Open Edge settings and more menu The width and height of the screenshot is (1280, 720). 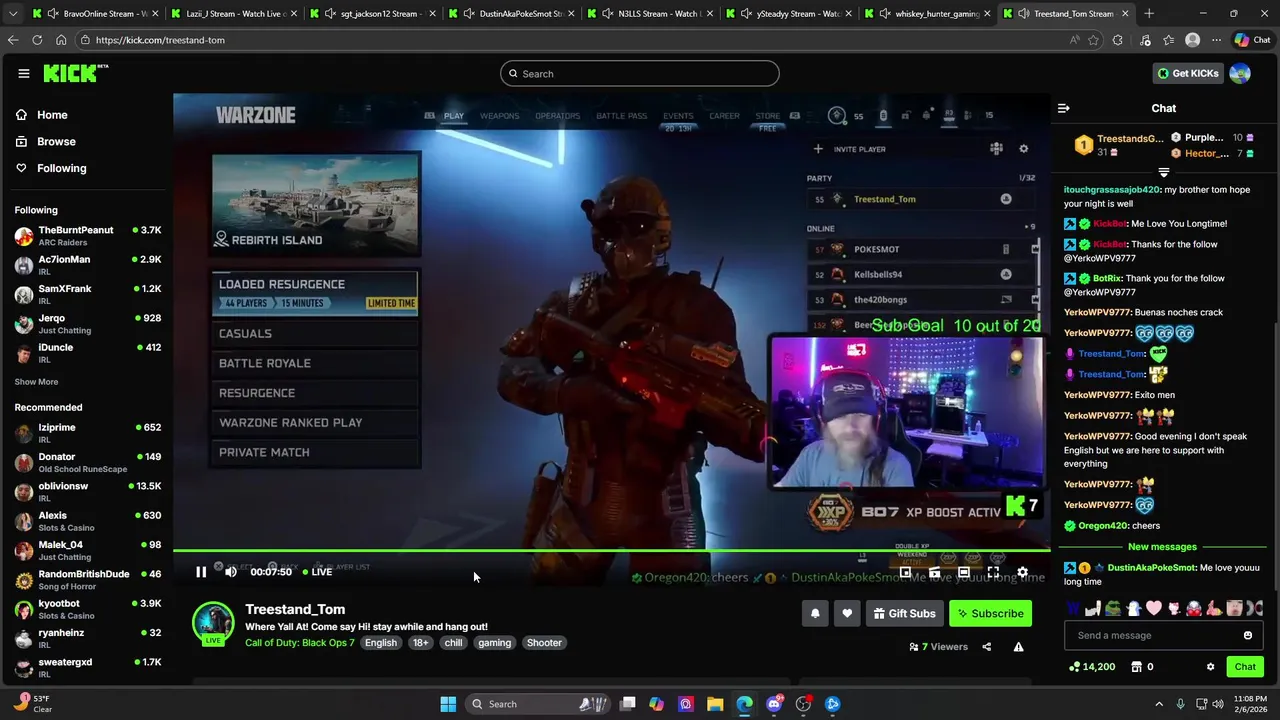[1216, 40]
